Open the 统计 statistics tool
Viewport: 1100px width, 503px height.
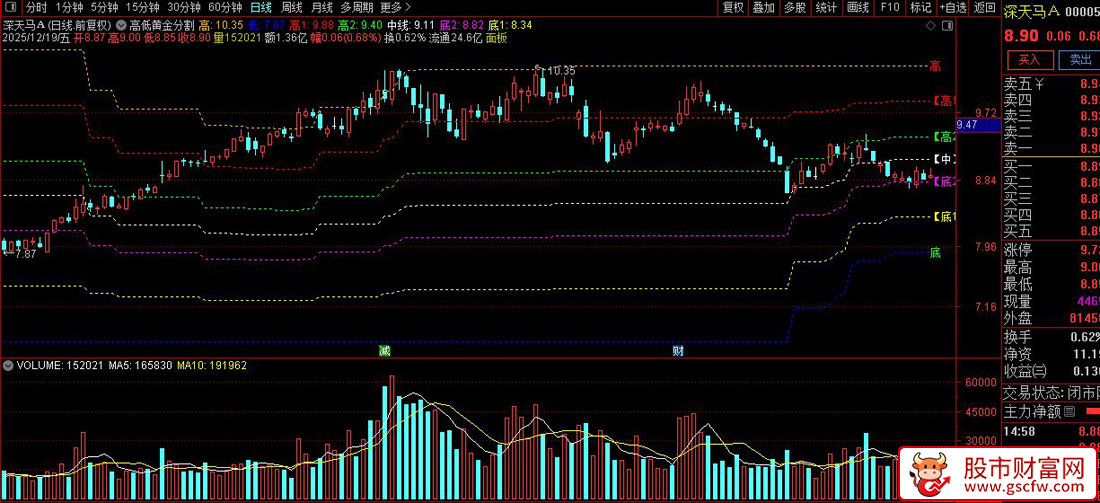point(826,8)
